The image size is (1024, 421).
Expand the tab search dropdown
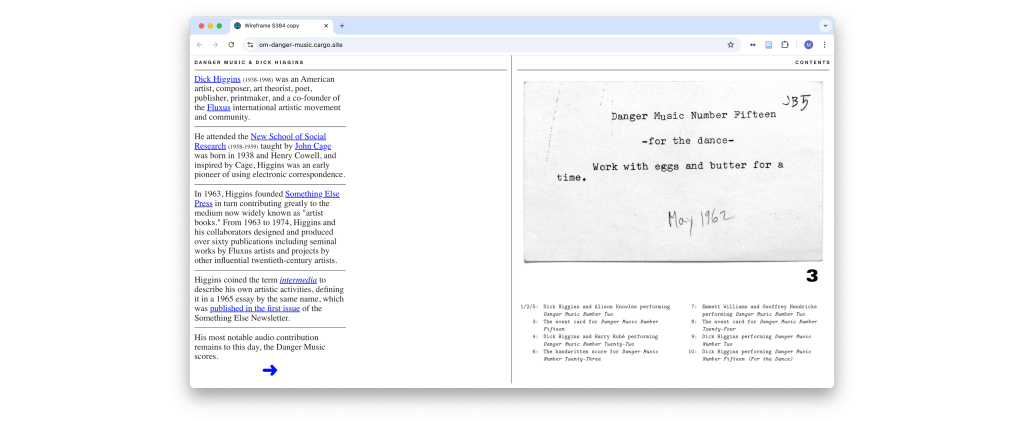pyautogui.click(x=825, y=26)
